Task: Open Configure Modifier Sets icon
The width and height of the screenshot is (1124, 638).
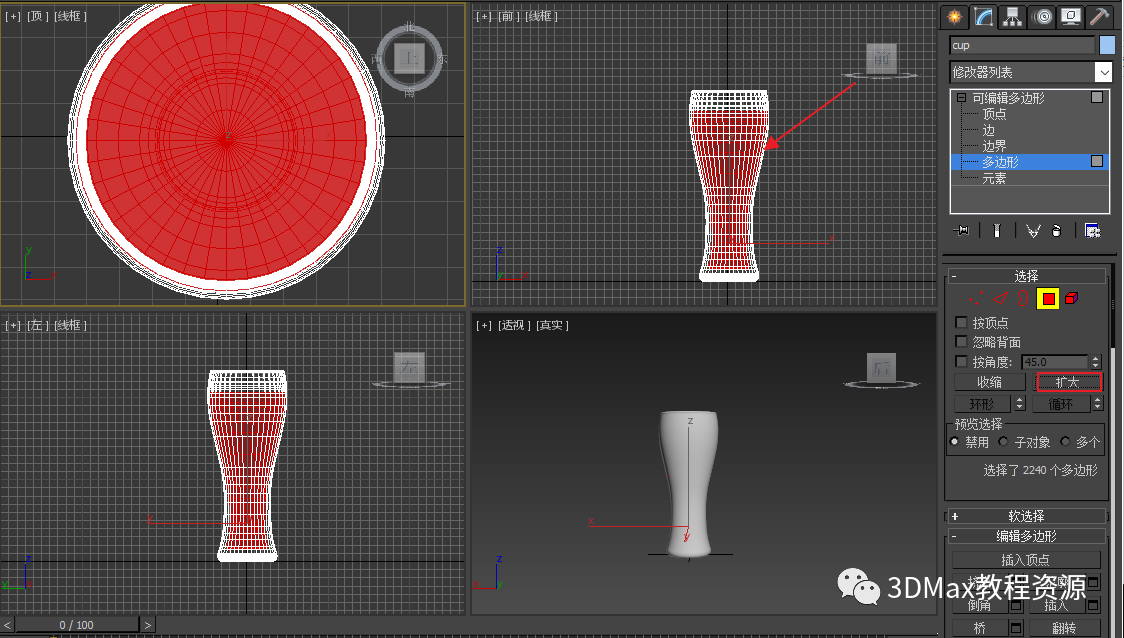Action: pyautogui.click(x=1092, y=230)
